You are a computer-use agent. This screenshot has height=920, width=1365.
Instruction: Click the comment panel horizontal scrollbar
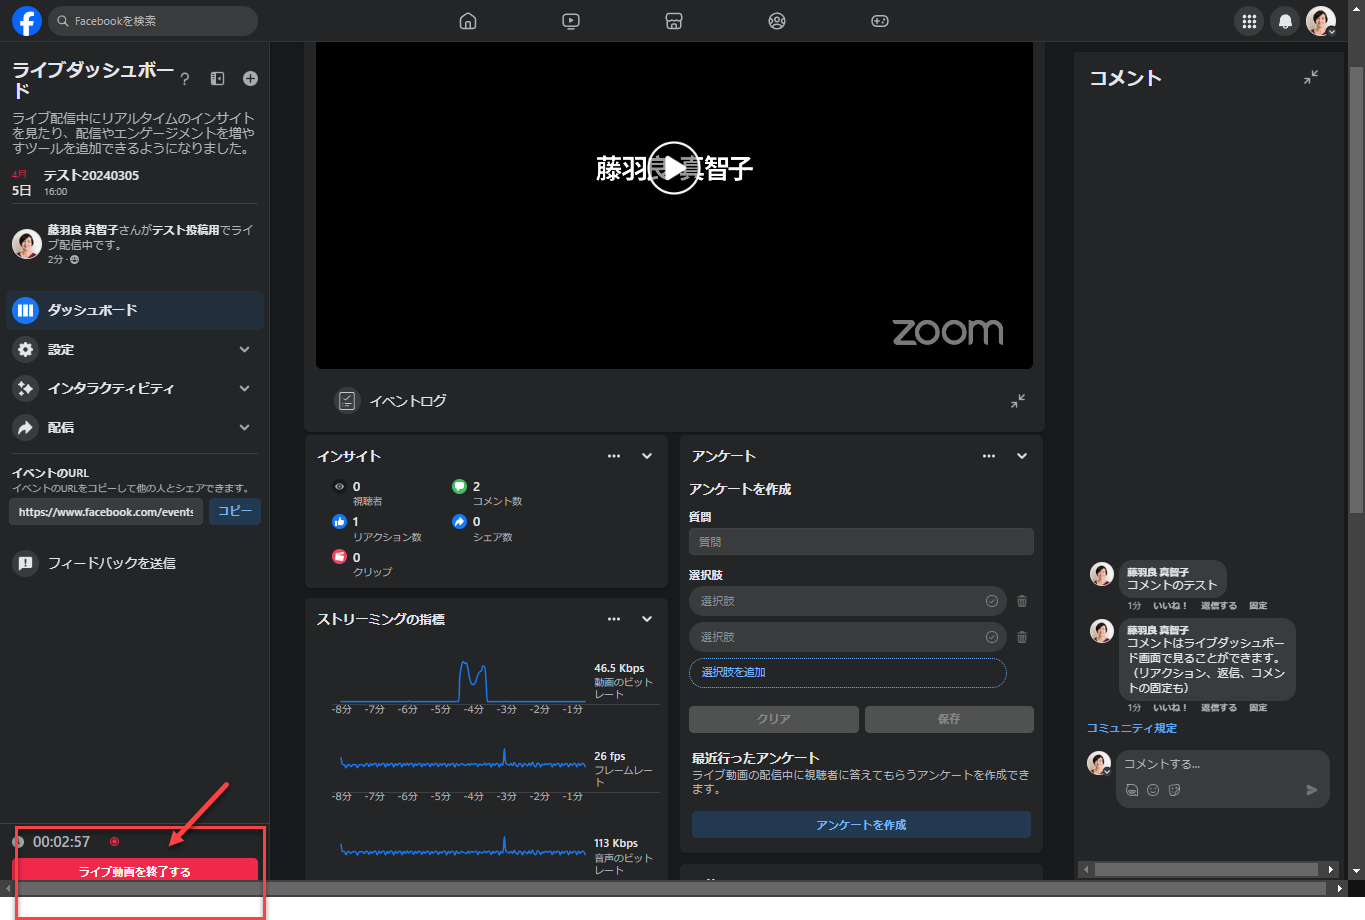click(x=1206, y=869)
